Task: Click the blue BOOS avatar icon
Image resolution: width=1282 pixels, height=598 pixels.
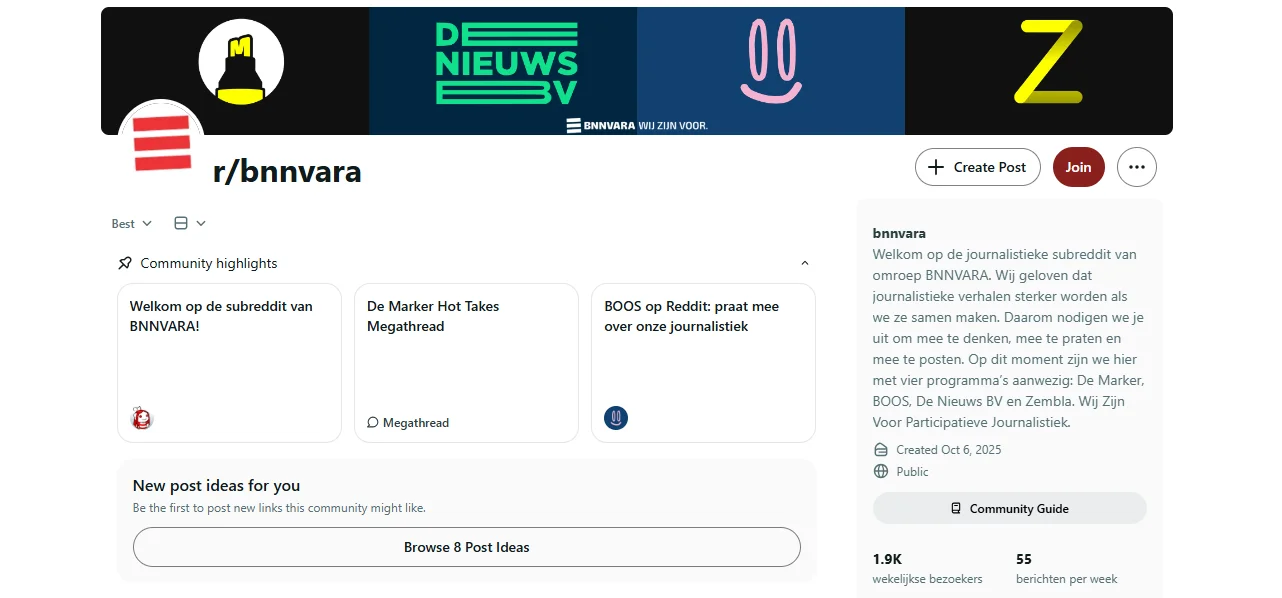Action: 616,418
